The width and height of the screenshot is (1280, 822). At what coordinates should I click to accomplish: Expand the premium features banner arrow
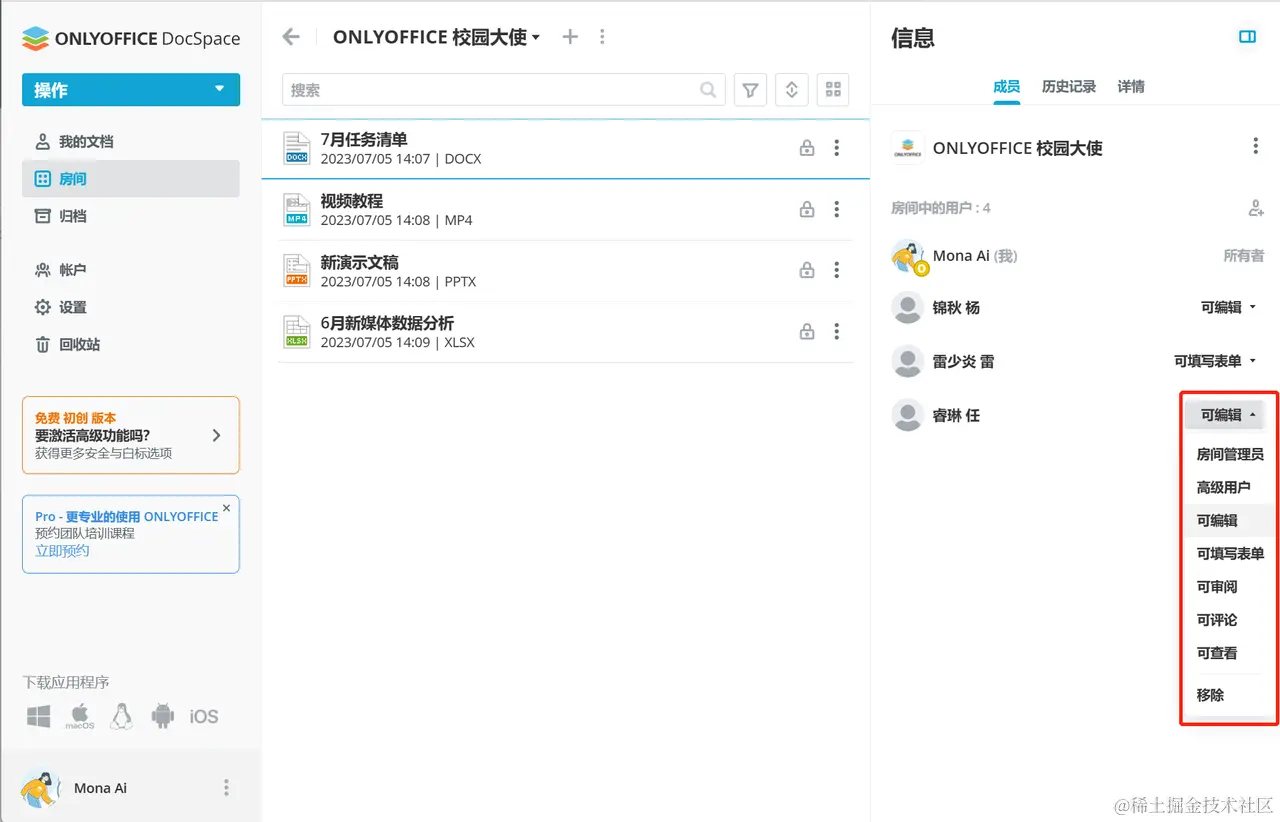[217, 435]
